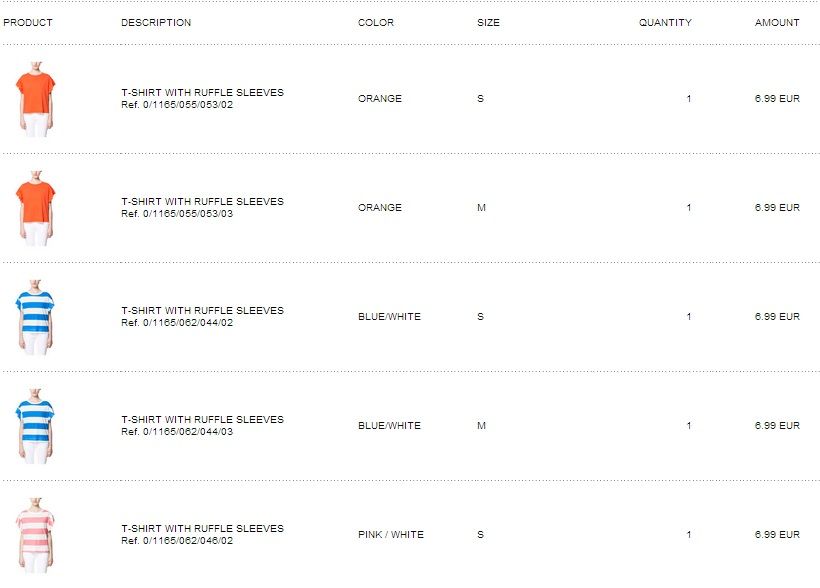This screenshot has height=588, width=820.
Task: Click the PRODUCT column header
Action: click(x=28, y=22)
